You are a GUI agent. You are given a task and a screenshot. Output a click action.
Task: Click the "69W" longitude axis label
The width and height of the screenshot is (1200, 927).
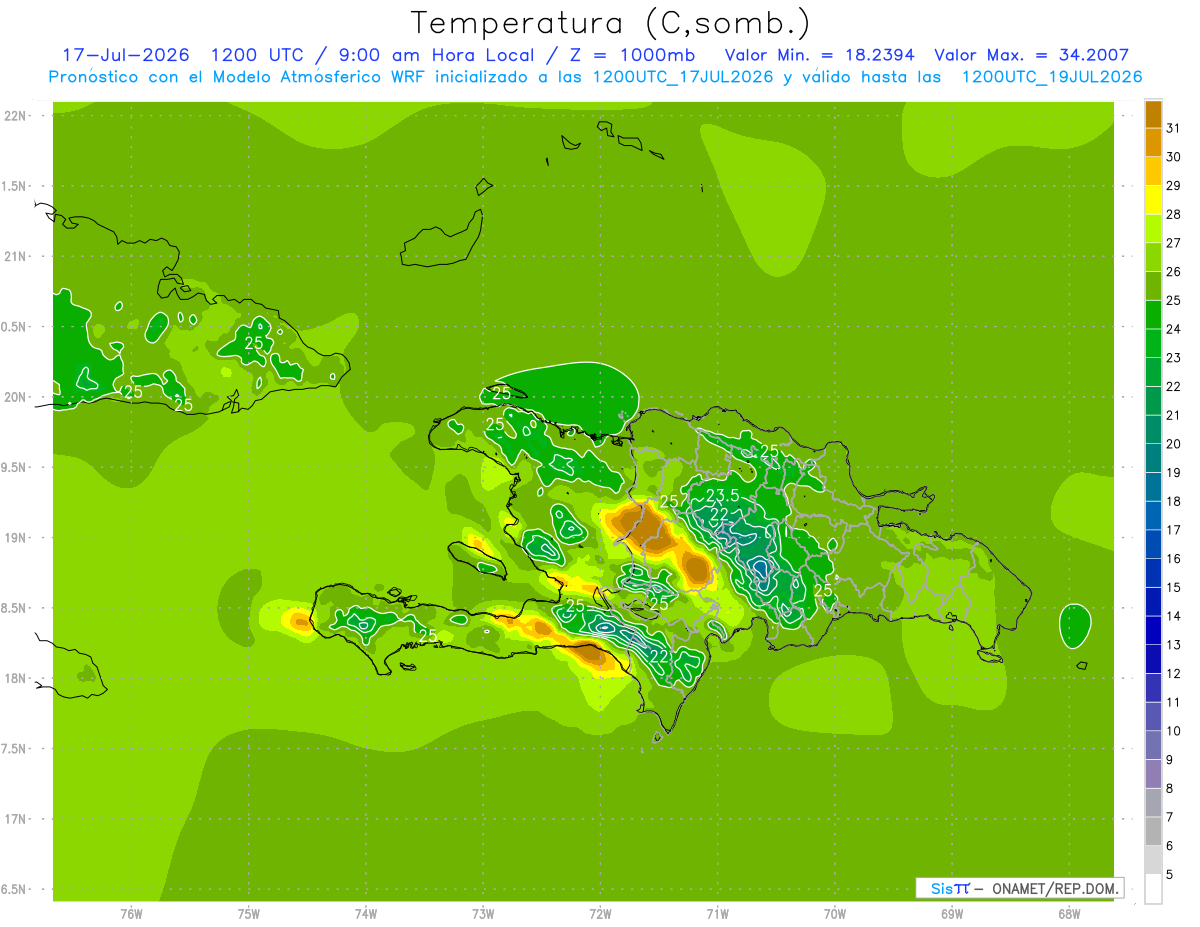[x=951, y=914]
